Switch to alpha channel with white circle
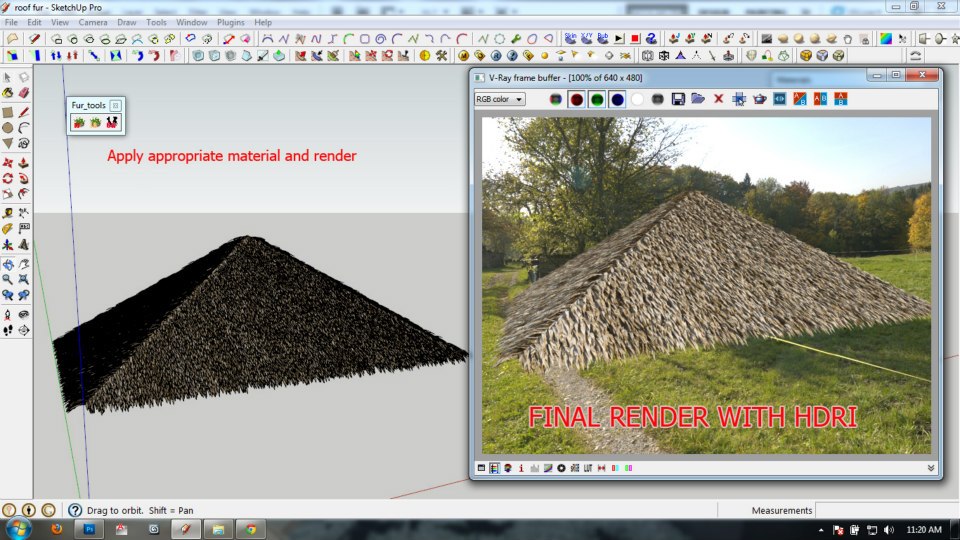The height and width of the screenshot is (540, 960). pos(637,99)
